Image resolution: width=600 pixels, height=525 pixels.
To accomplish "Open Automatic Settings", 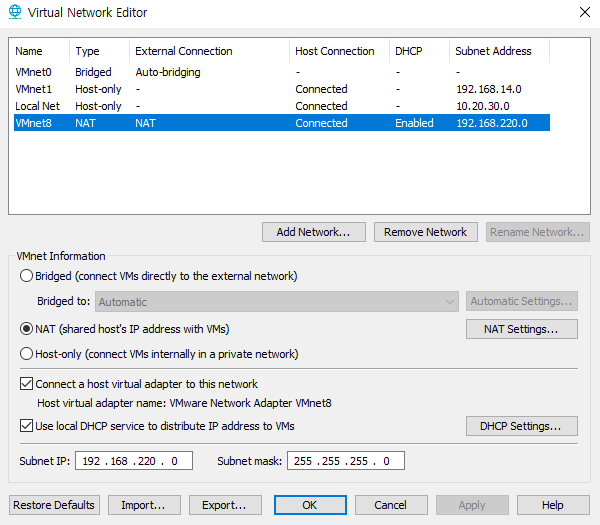I will pyautogui.click(x=522, y=301).
